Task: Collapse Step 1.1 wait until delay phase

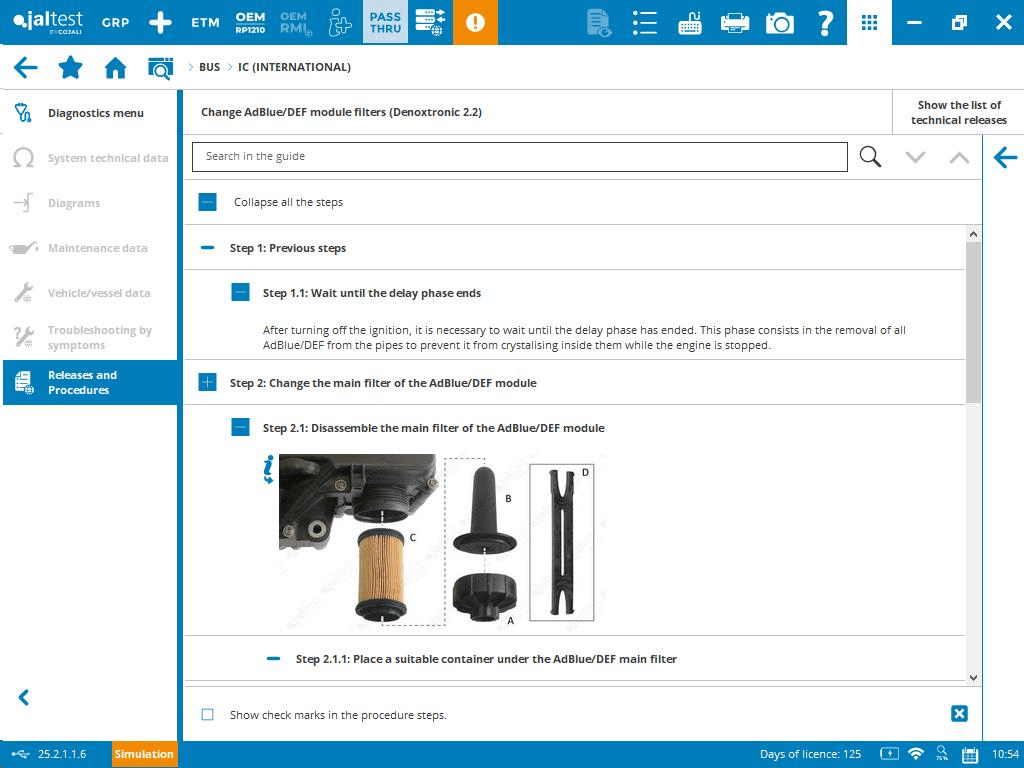Action: coord(240,293)
